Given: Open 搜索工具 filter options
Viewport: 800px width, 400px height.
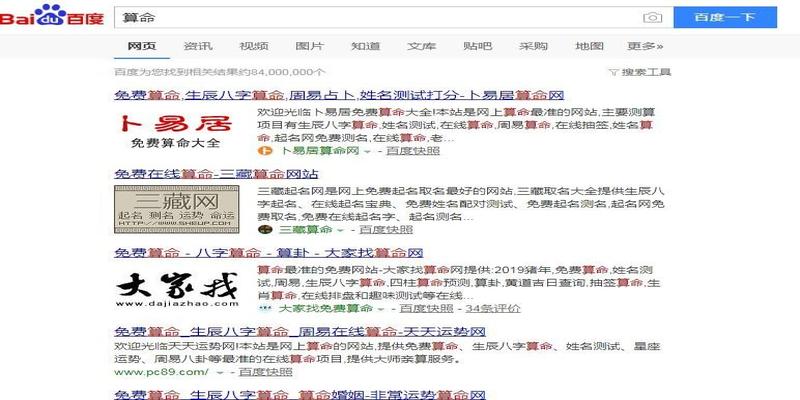Looking at the screenshot, I should [x=640, y=72].
